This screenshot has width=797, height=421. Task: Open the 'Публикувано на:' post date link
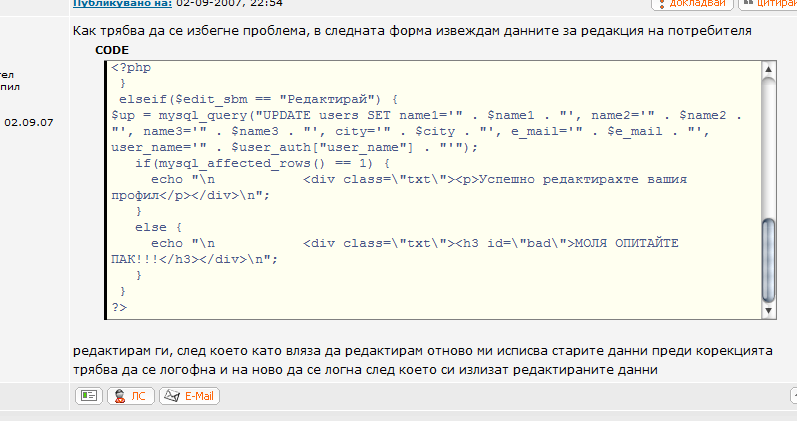(122, 4)
